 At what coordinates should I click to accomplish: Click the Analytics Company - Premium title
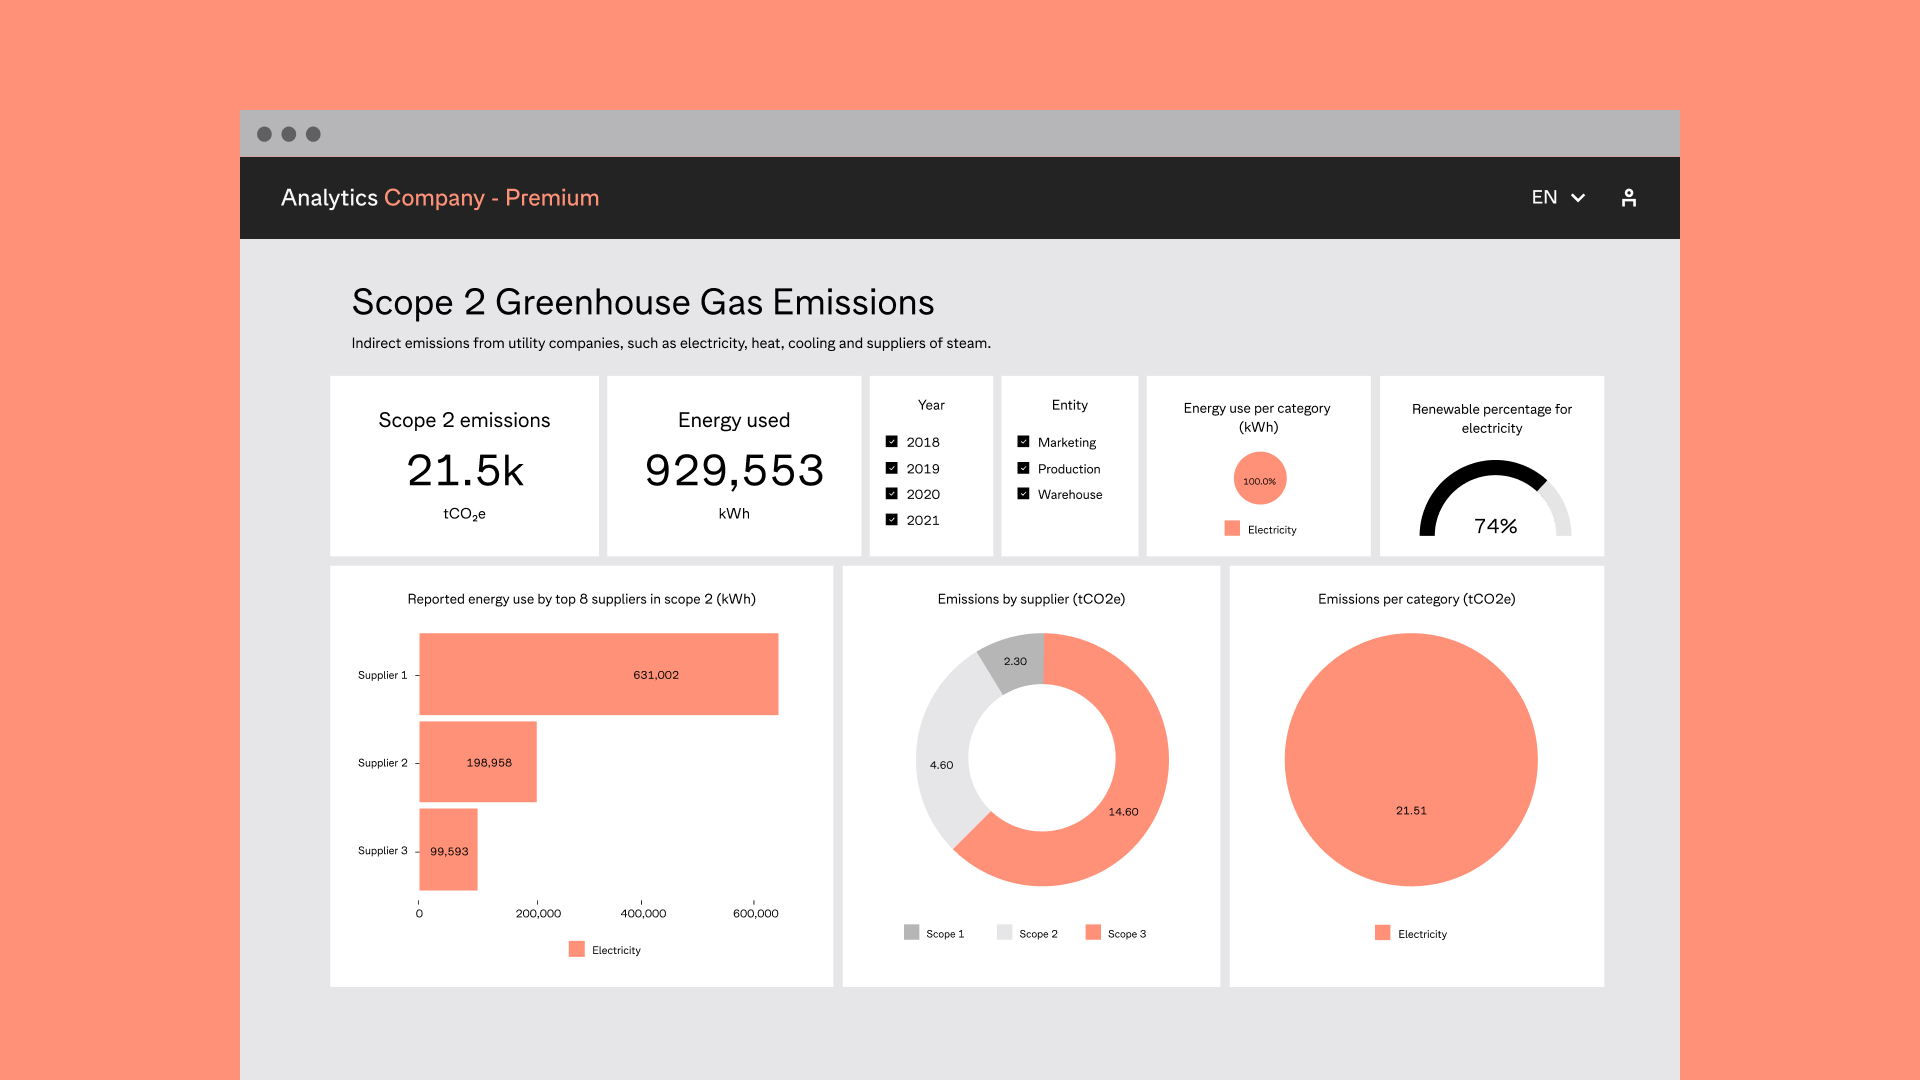(440, 198)
